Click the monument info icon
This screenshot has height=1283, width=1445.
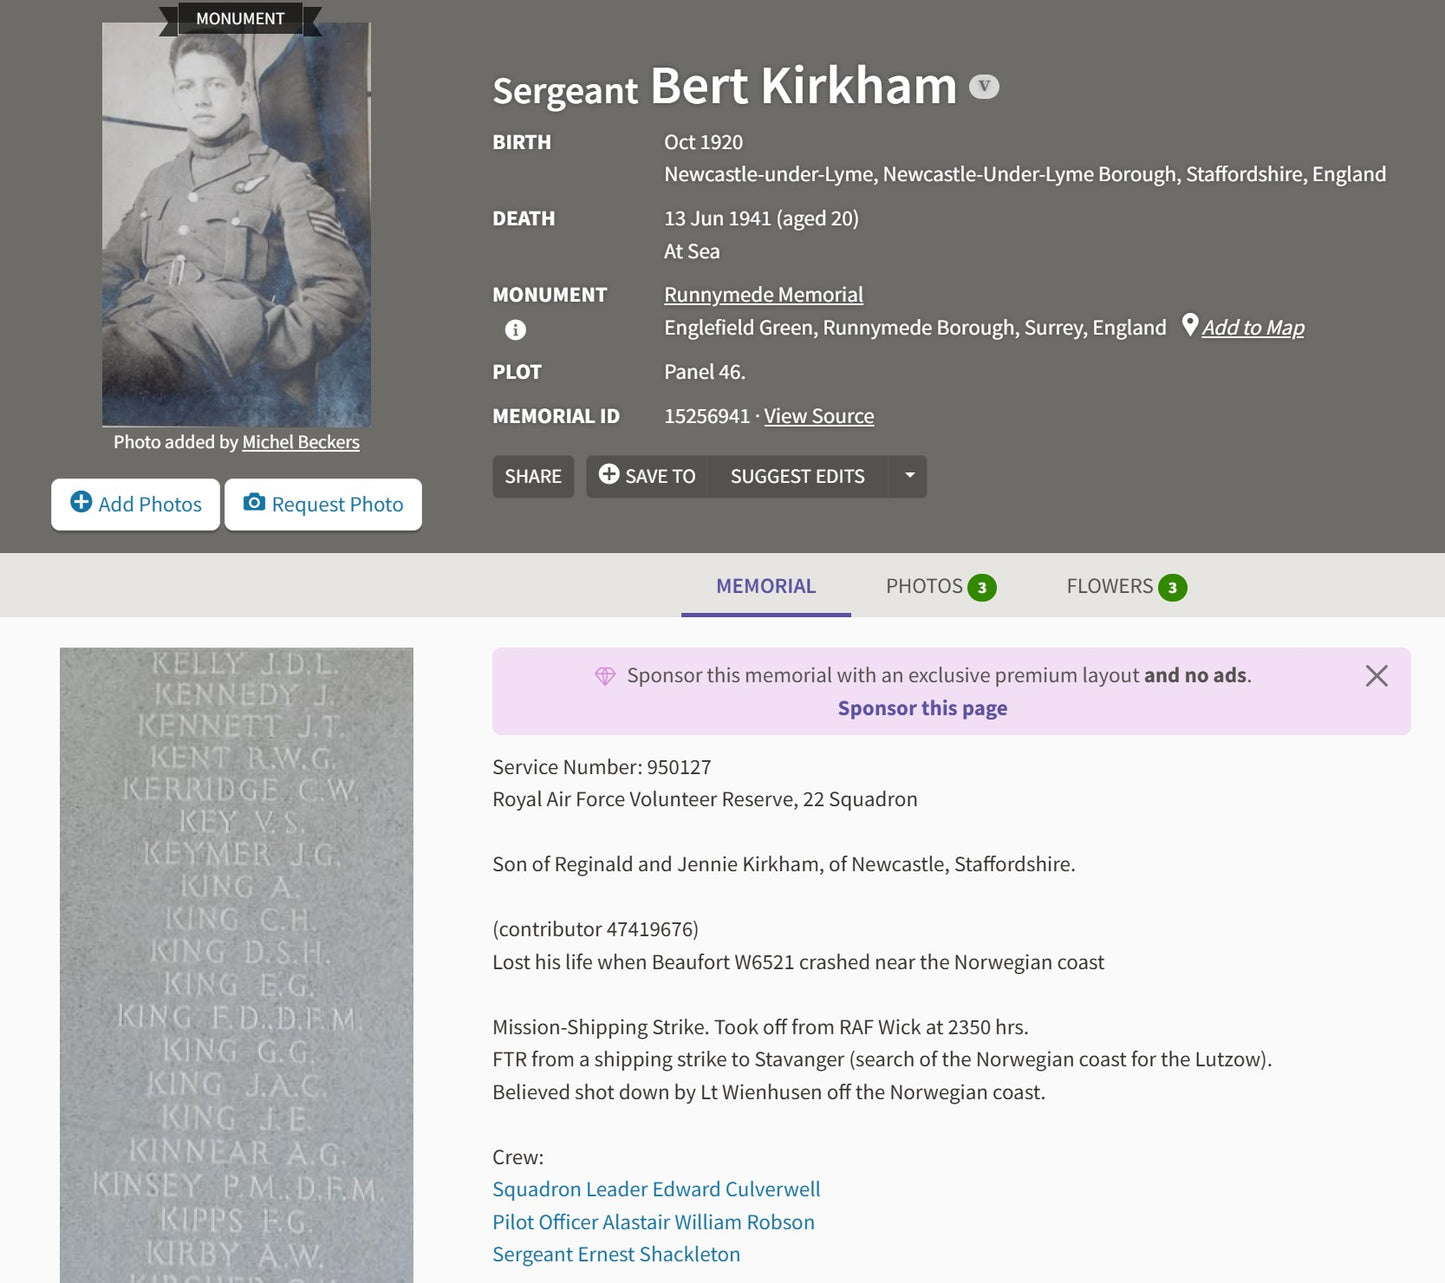[515, 330]
